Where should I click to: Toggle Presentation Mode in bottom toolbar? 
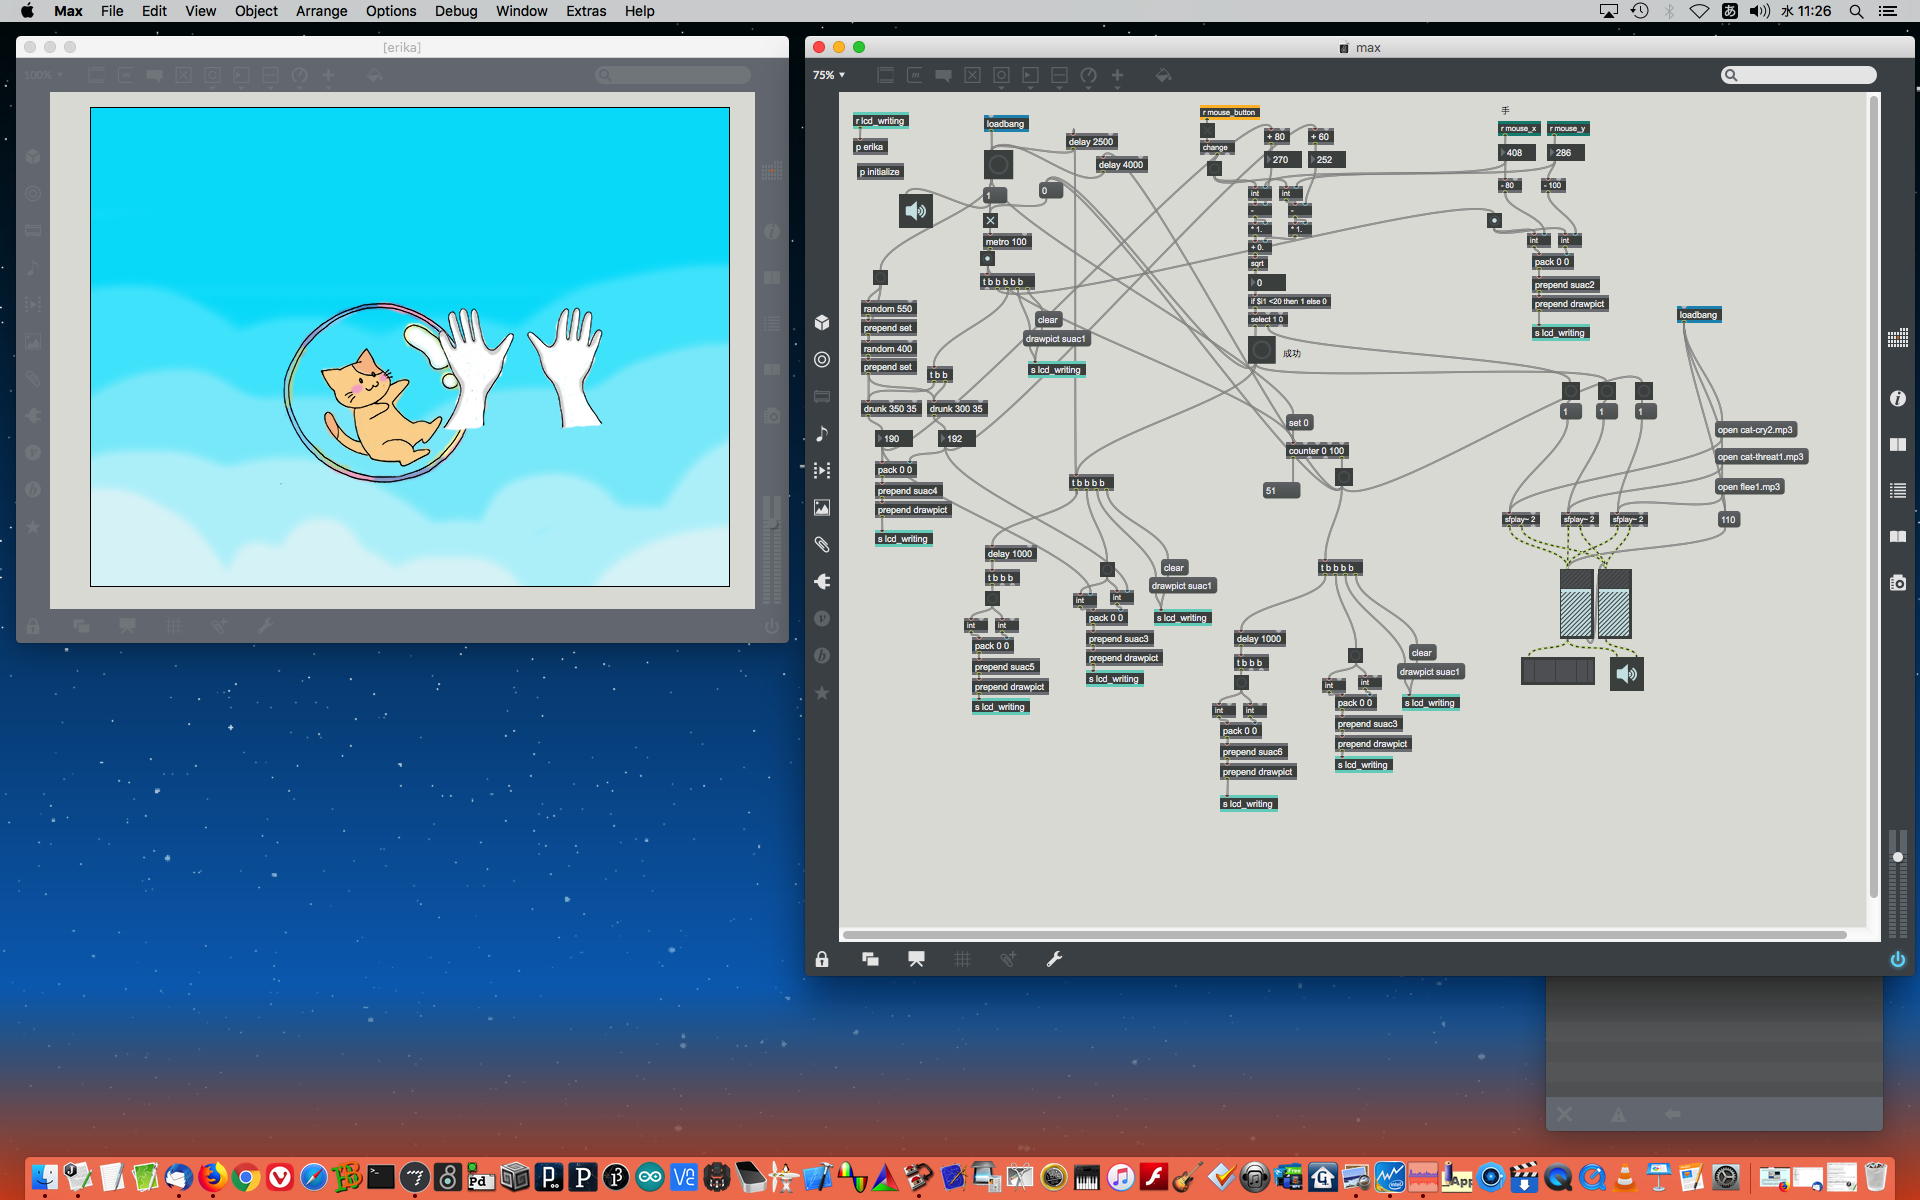[x=916, y=959]
